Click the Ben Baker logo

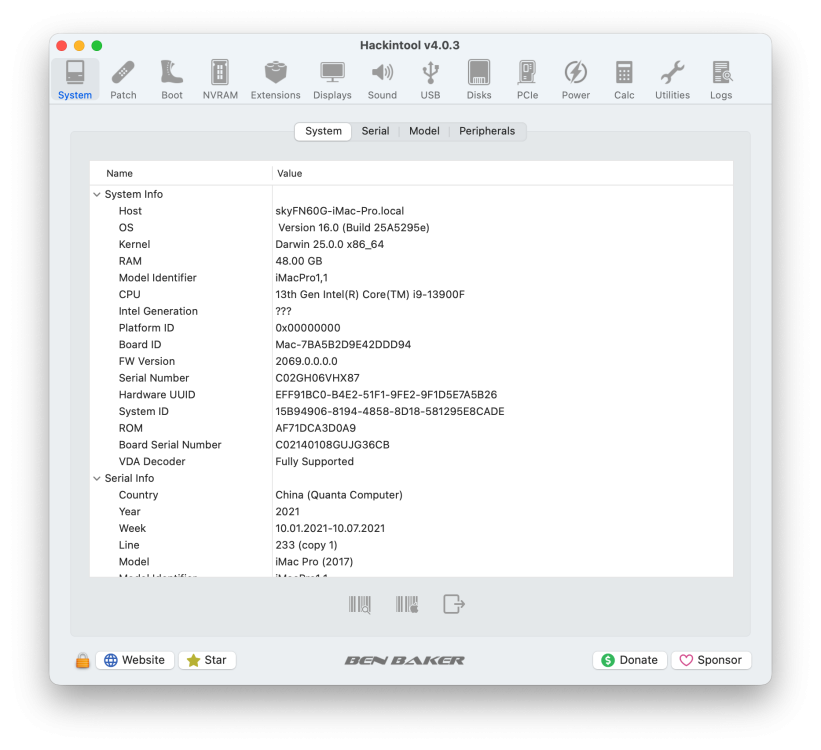tap(404, 660)
